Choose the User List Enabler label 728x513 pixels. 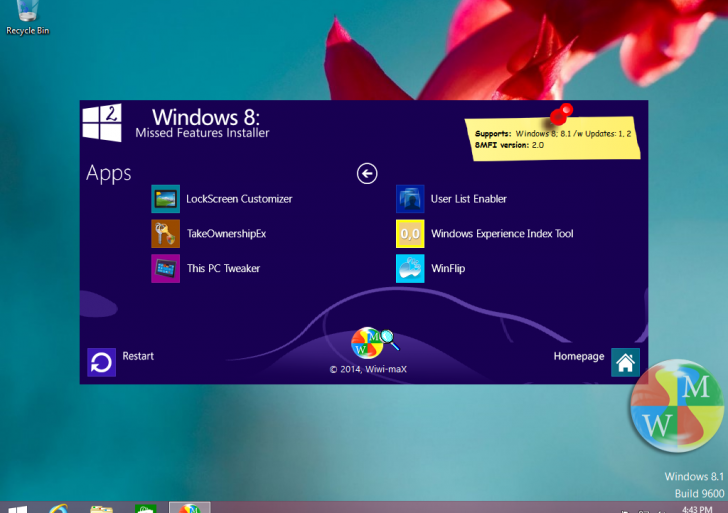468,199
